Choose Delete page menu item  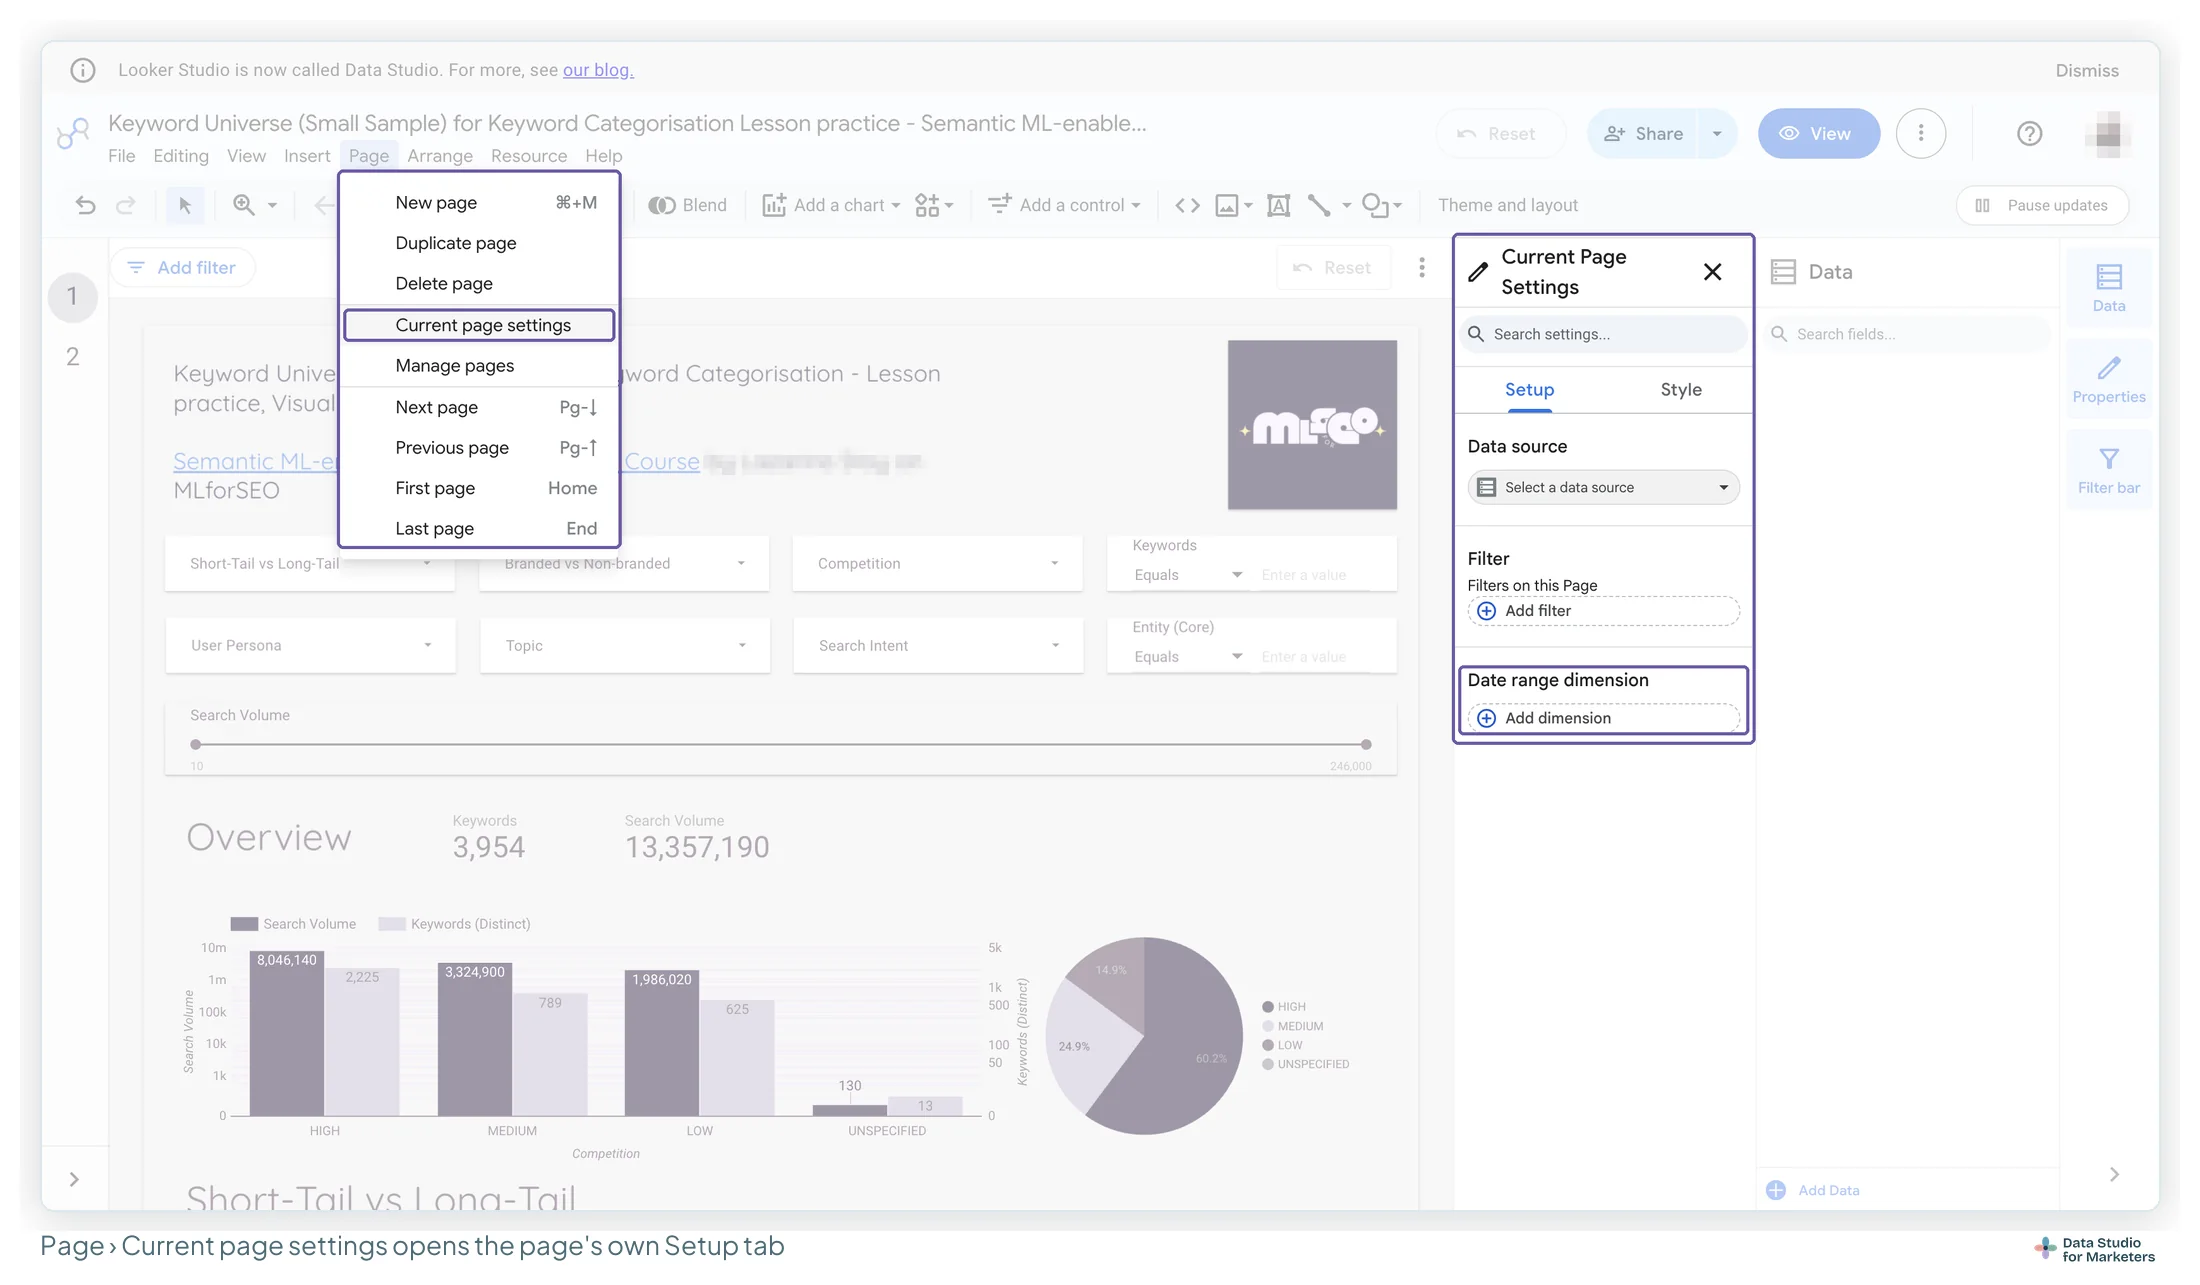pos(479,284)
